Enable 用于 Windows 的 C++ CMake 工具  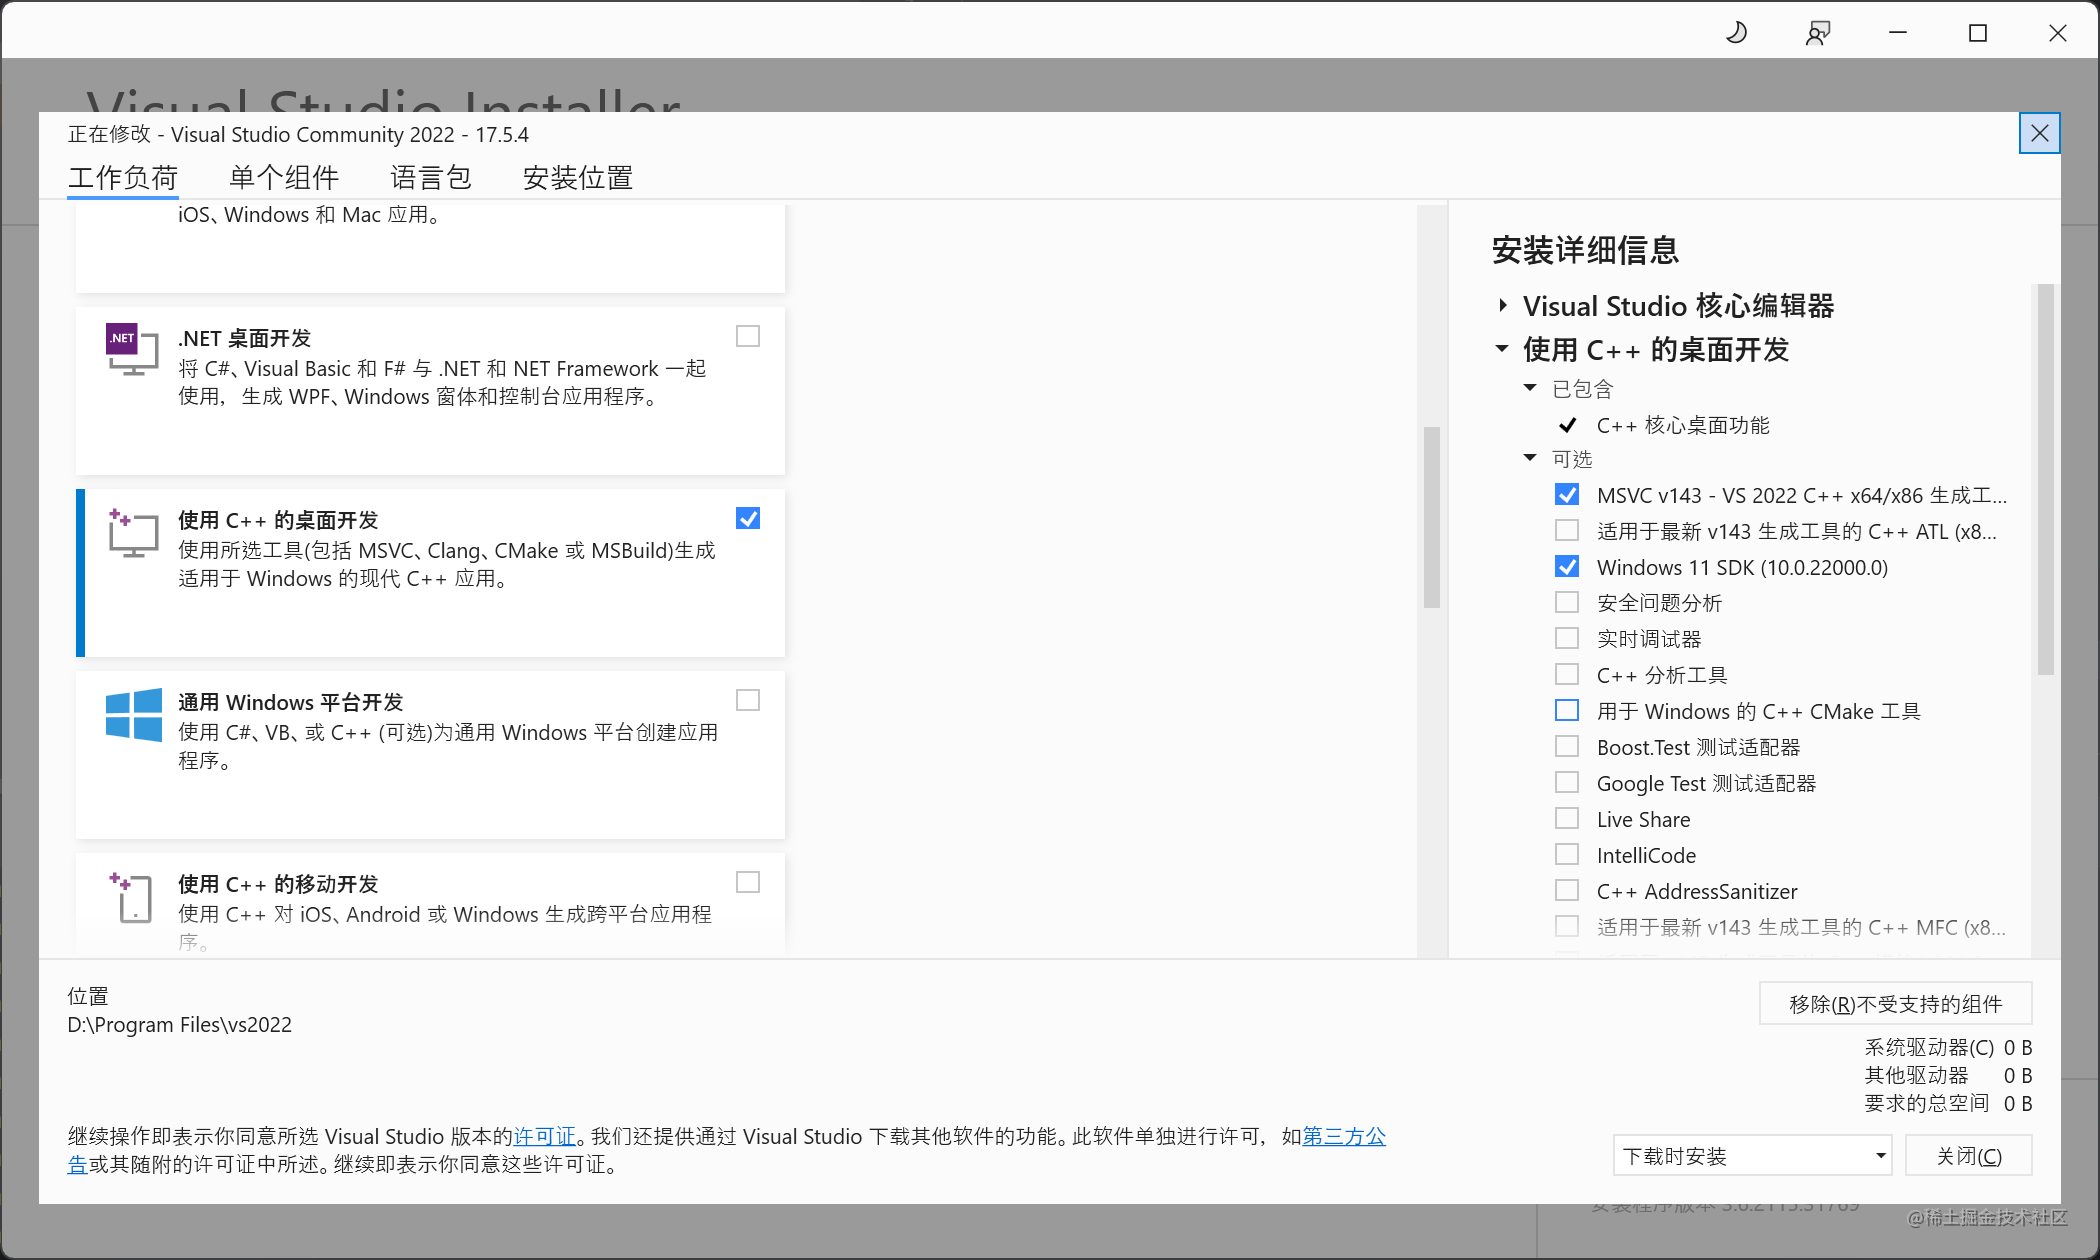1566,710
